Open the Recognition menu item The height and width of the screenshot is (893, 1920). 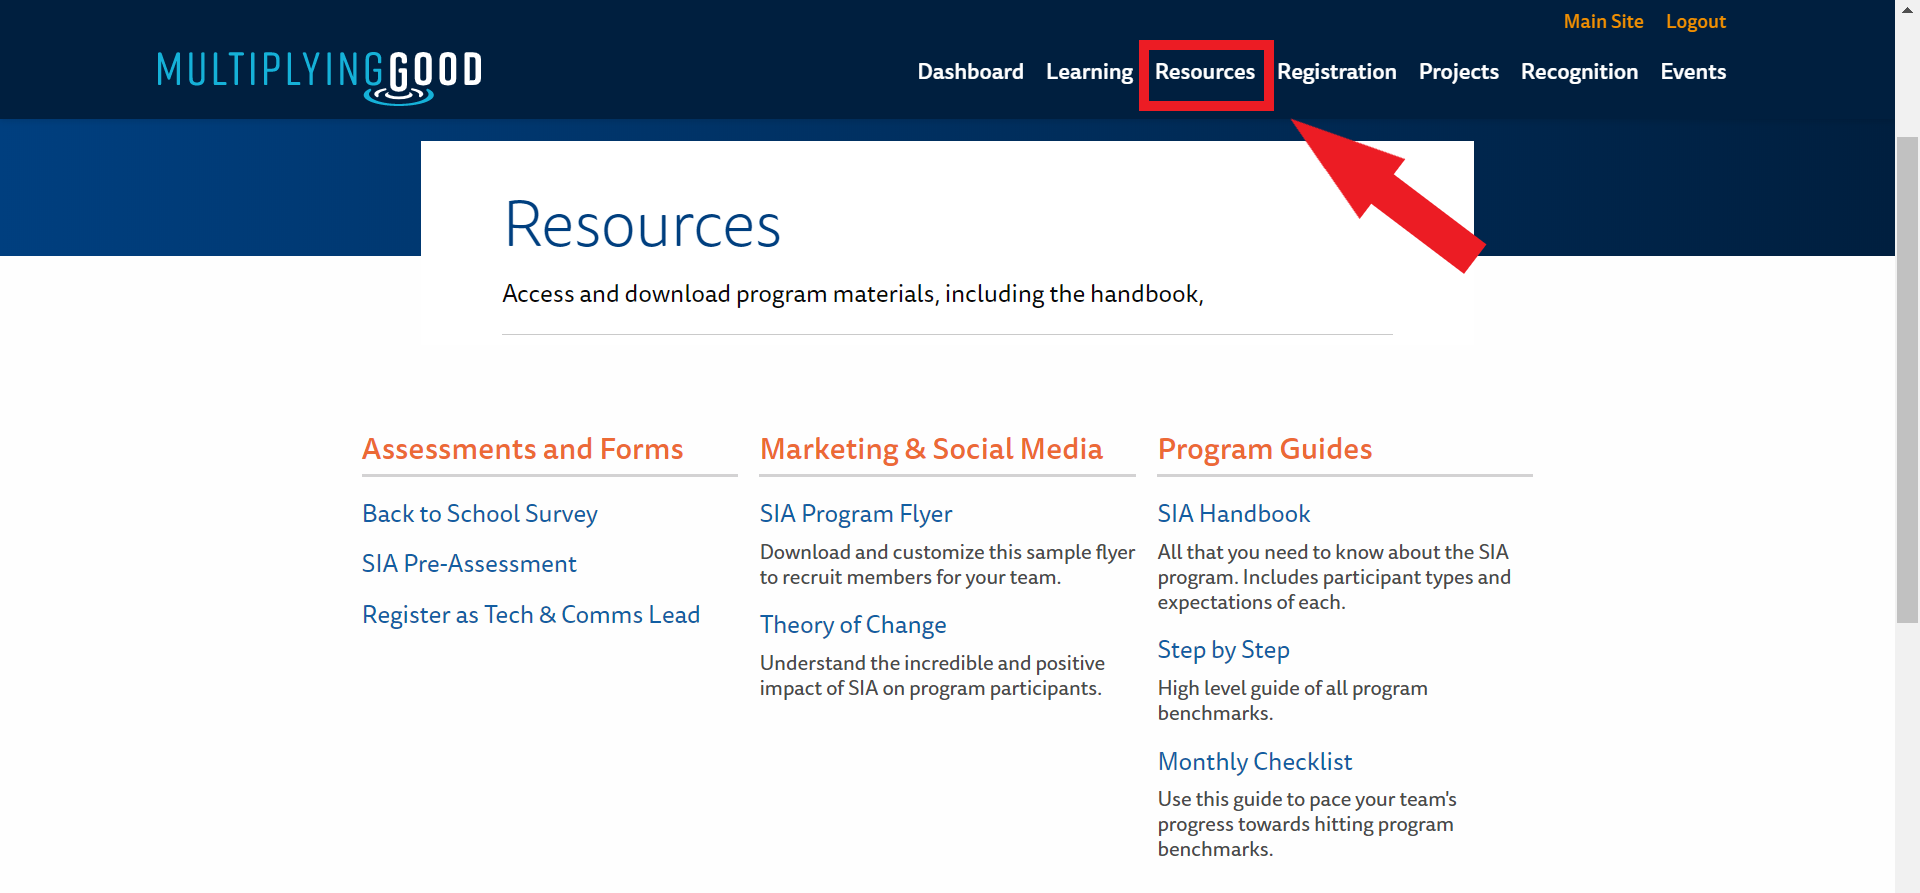click(x=1579, y=72)
